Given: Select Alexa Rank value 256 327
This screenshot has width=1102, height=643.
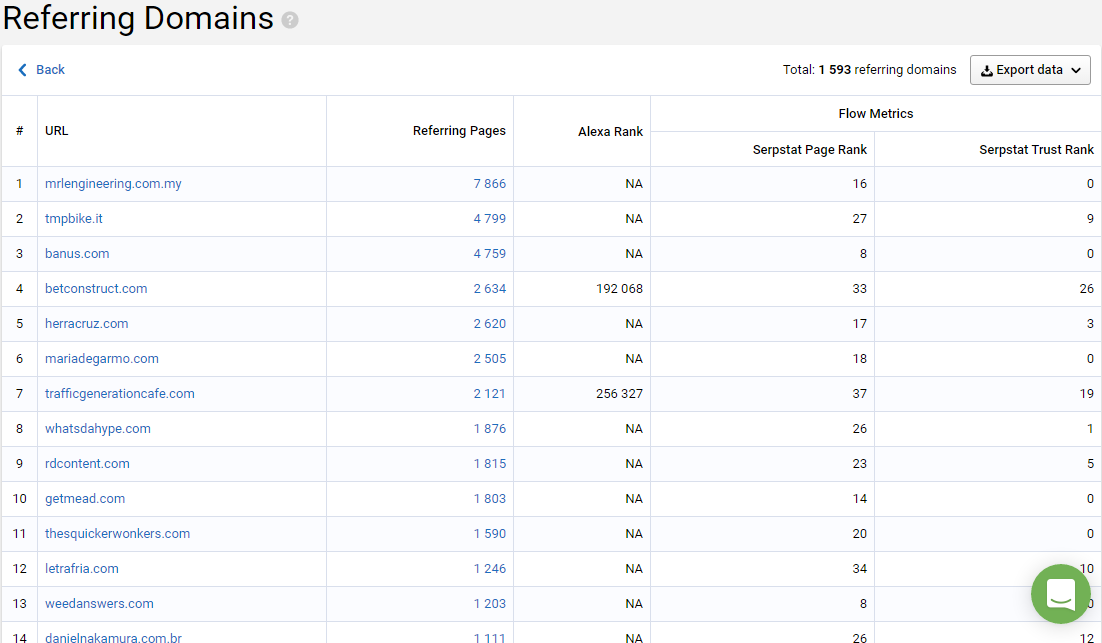Looking at the screenshot, I should (x=619, y=394).
